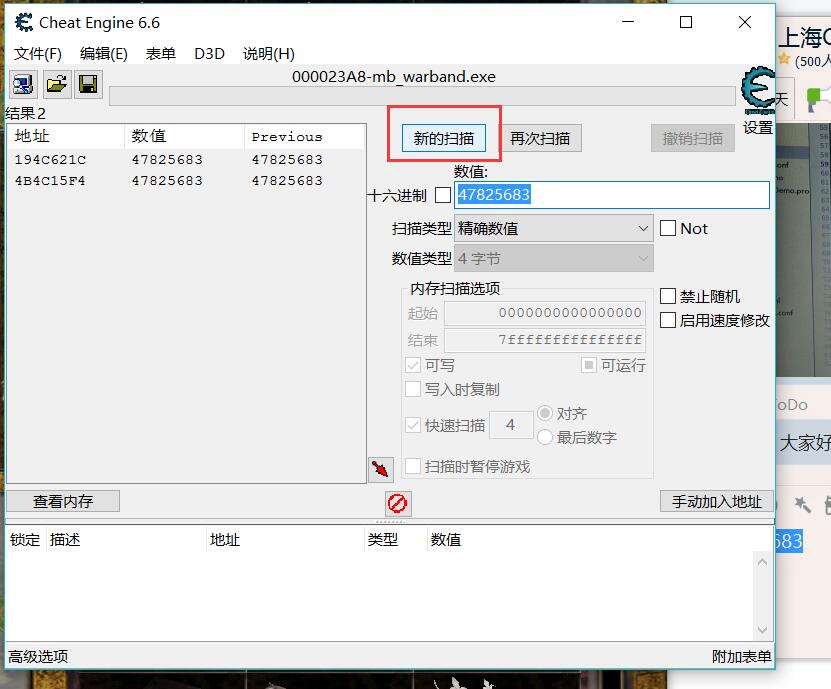
Task: Open the process selector computer icon
Action: point(23,84)
